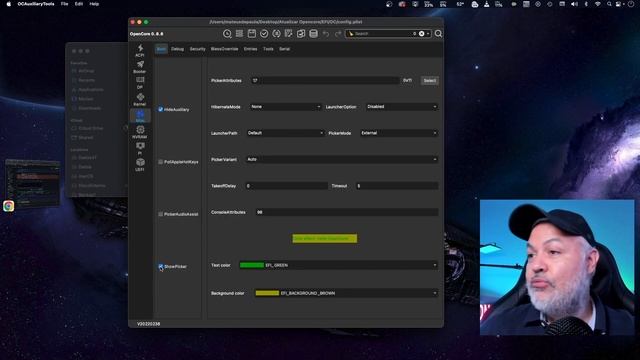Switch to the Debug tab
640x360 pixels.
(177, 49)
